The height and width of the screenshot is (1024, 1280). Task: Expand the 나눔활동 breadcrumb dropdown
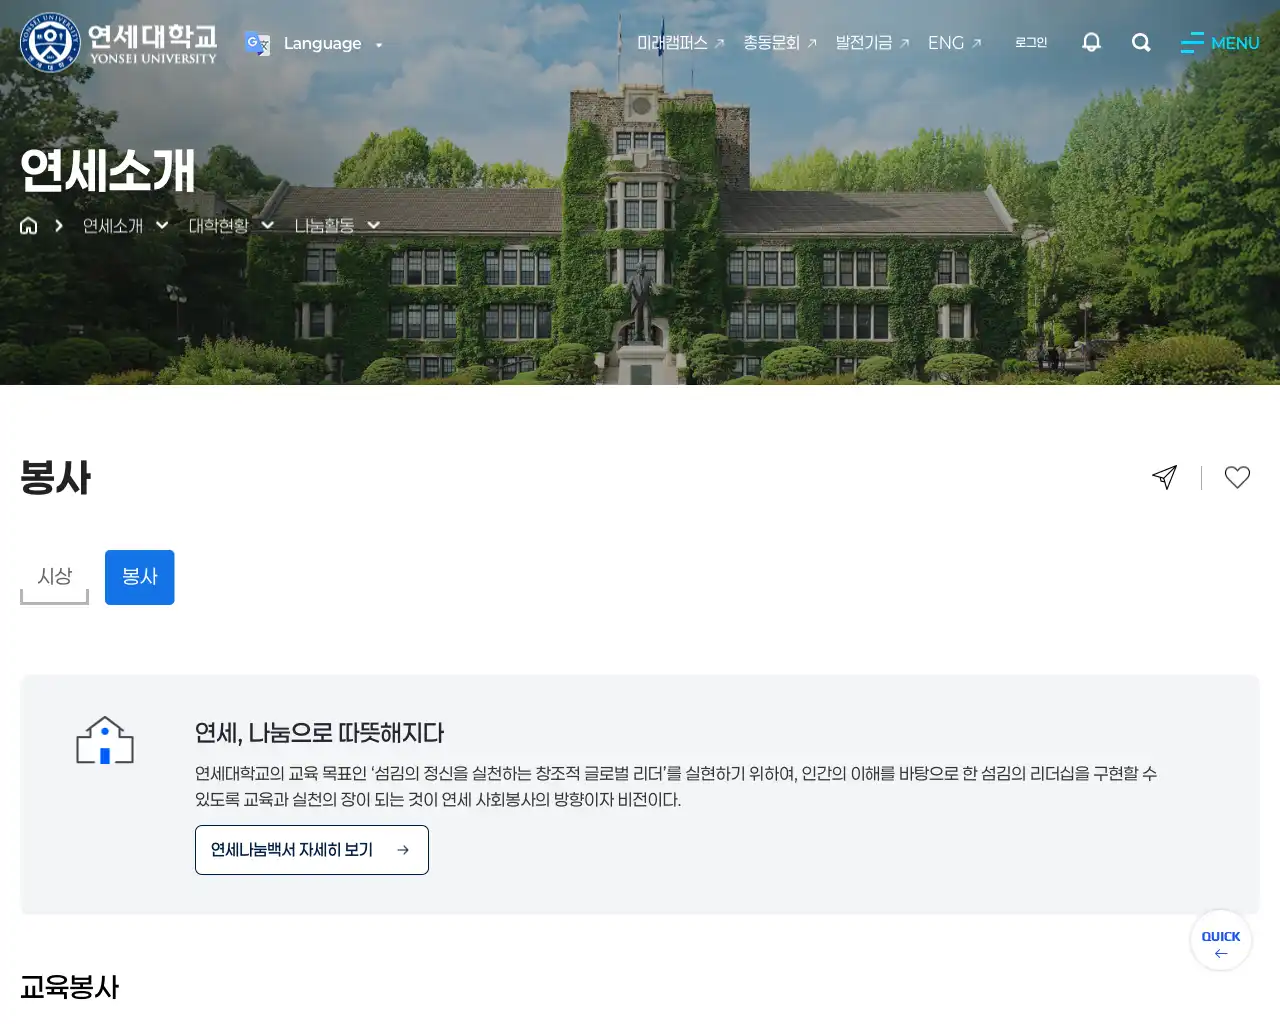(337, 225)
